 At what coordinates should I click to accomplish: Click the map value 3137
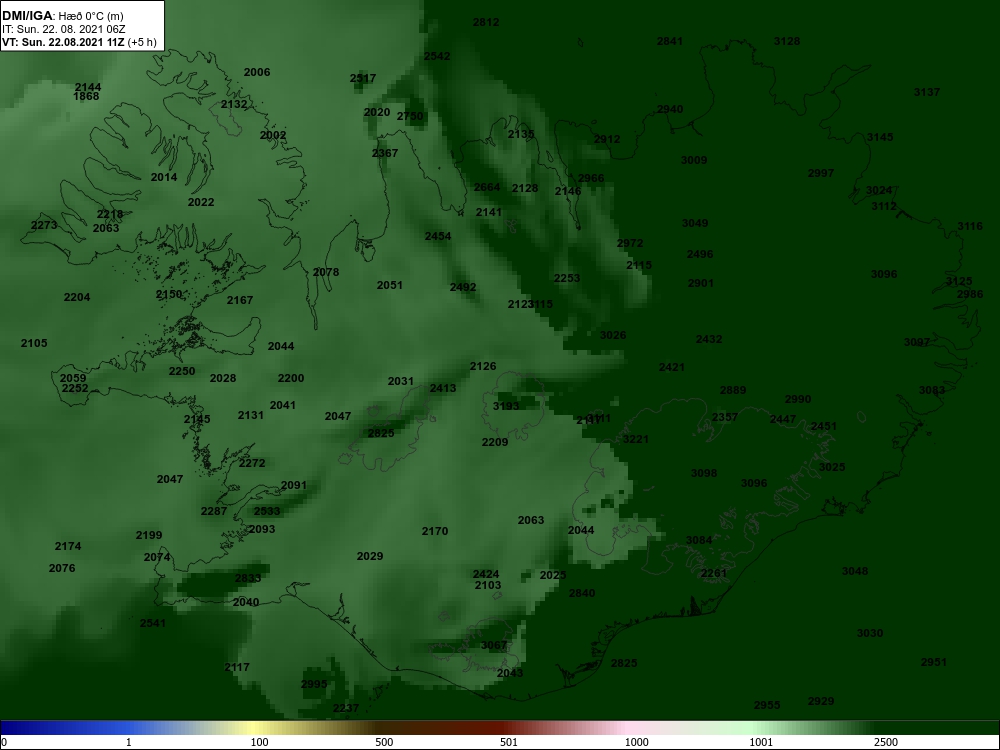pyautogui.click(x=927, y=92)
